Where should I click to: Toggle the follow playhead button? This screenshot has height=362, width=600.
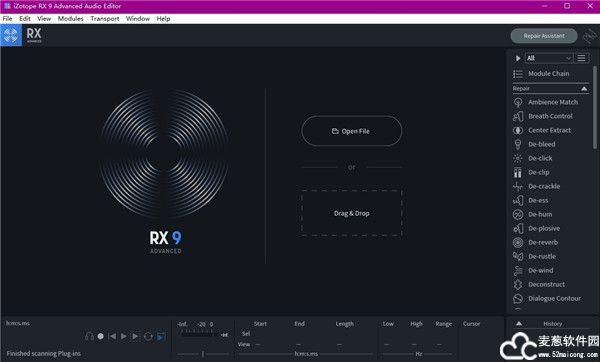pyautogui.click(x=161, y=336)
